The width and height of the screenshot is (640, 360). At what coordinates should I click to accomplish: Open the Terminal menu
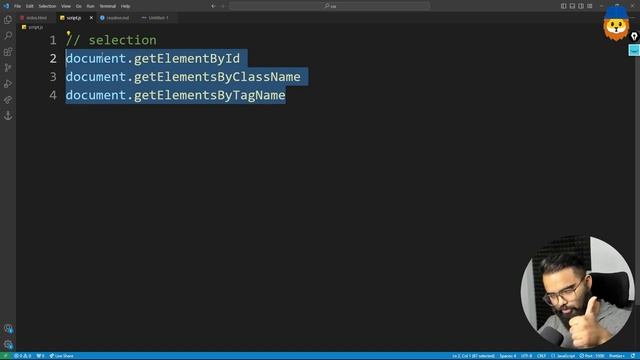click(107, 6)
